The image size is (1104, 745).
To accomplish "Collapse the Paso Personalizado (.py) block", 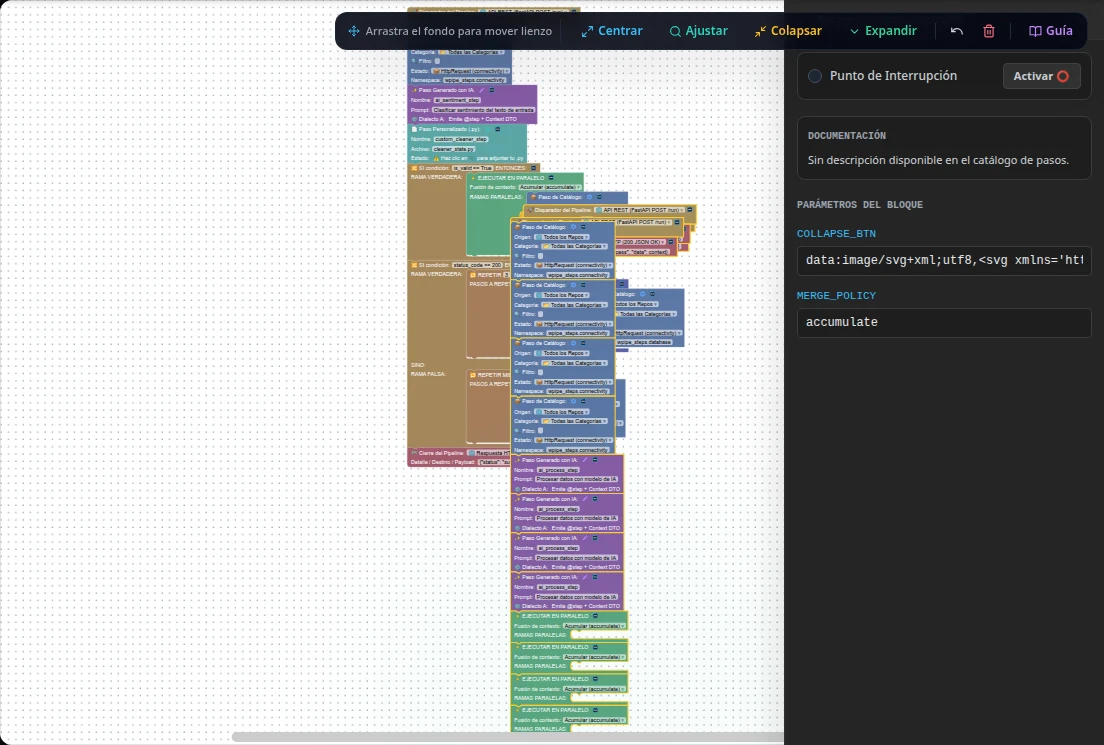I will click(x=498, y=129).
